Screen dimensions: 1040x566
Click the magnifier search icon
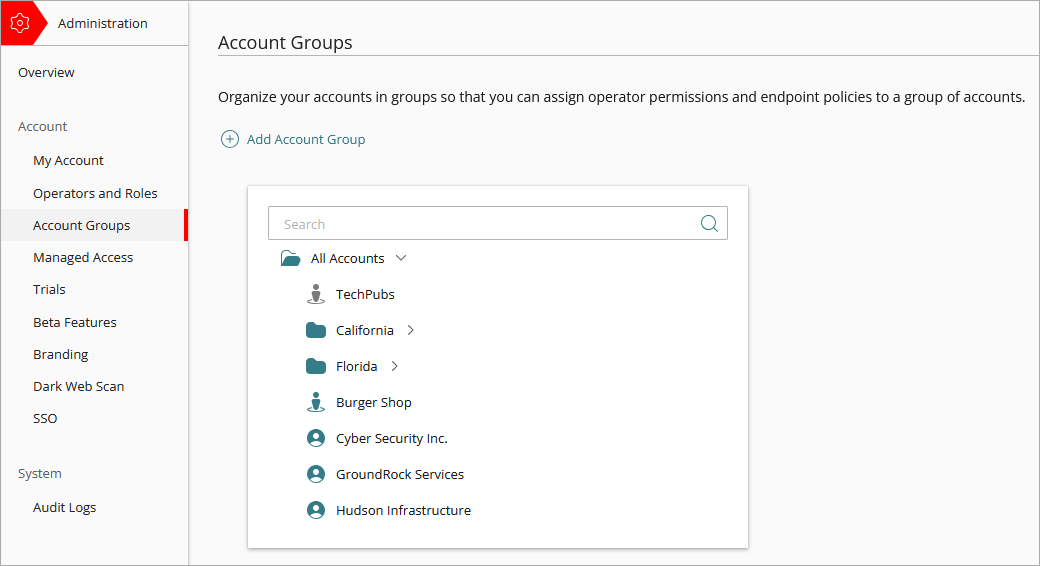pos(709,224)
